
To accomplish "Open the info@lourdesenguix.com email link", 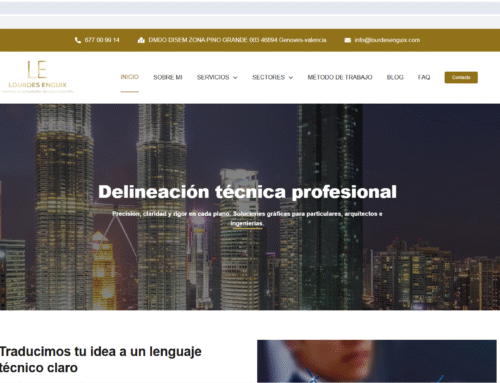I will coord(387,40).
